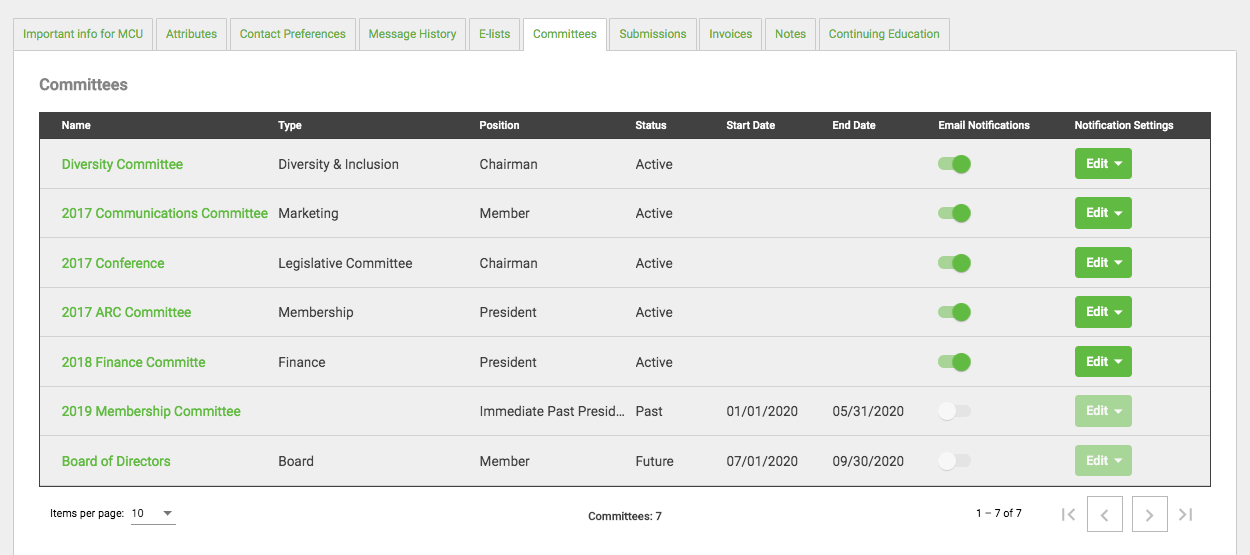Select the Committees tab
1250x555 pixels.
click(x=565, y=34)
